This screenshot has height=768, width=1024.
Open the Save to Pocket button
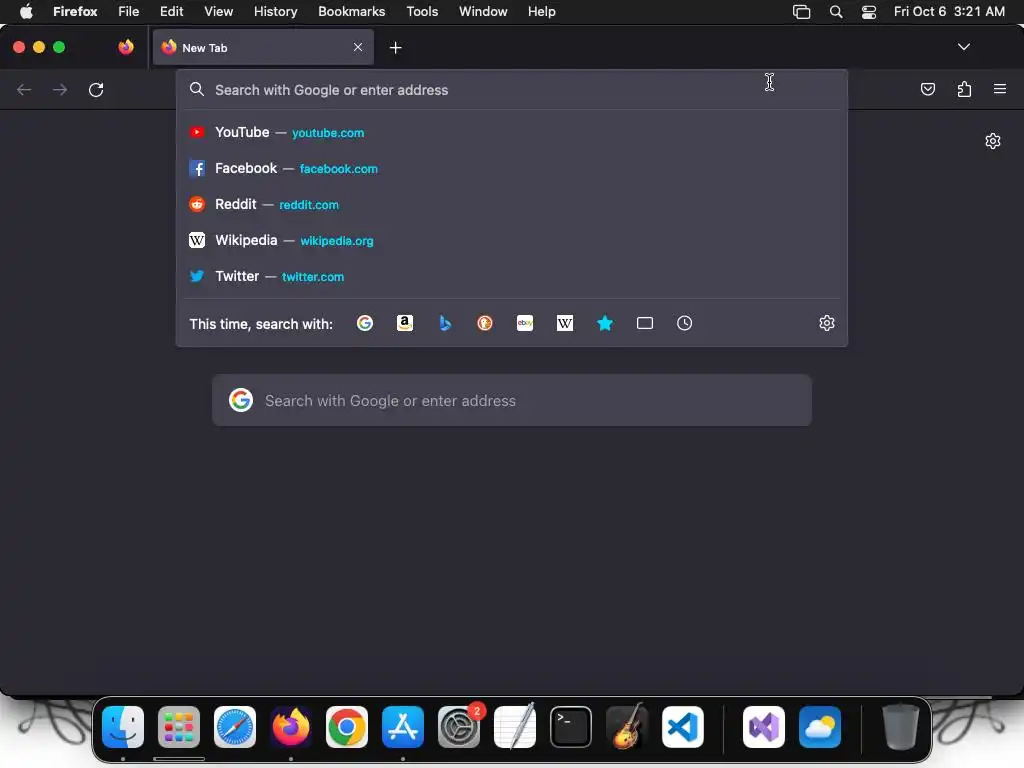(927, 89)
